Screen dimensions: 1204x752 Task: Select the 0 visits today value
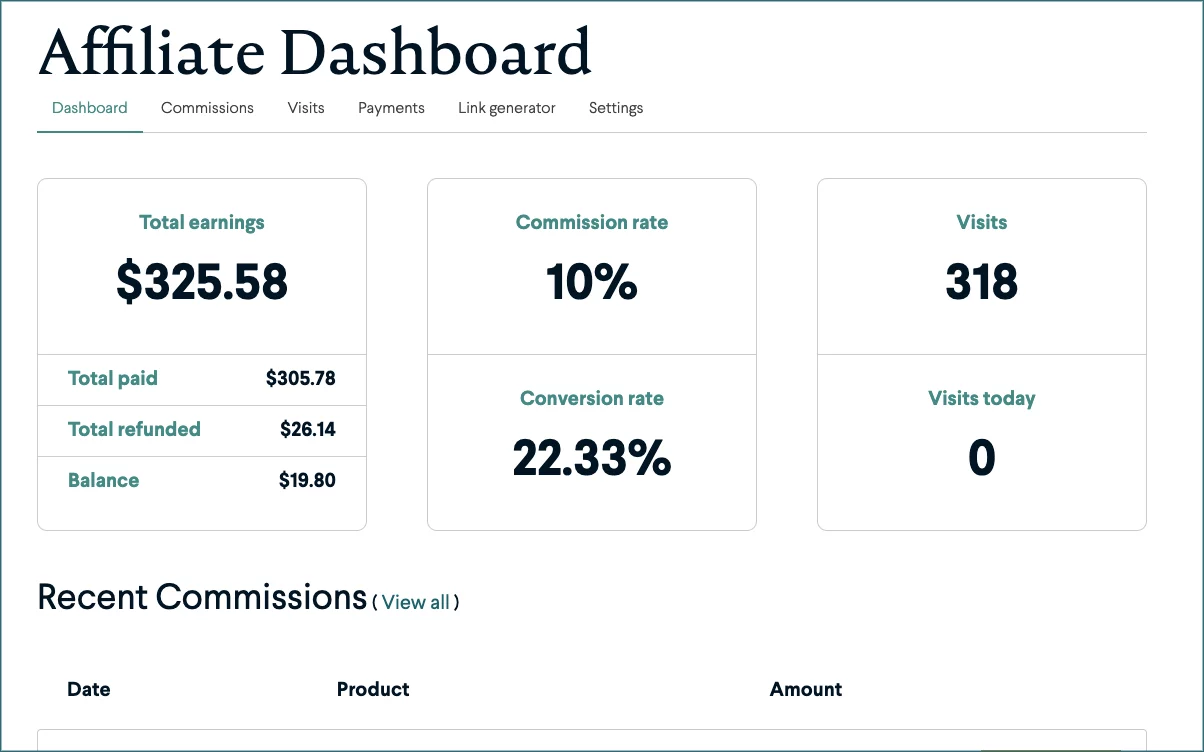pos(982,458)
